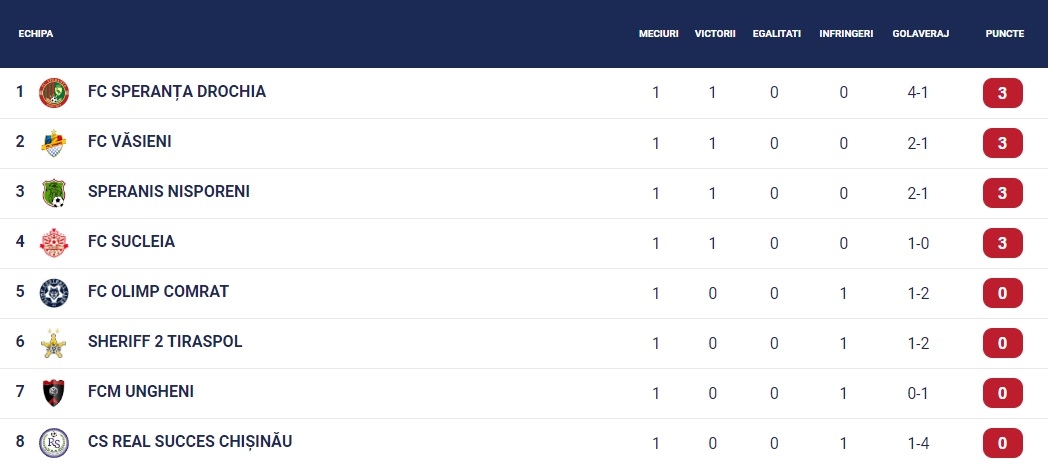Click the Victorii column header
This screenshot has width=1048, height=468.
coord(715,33)
